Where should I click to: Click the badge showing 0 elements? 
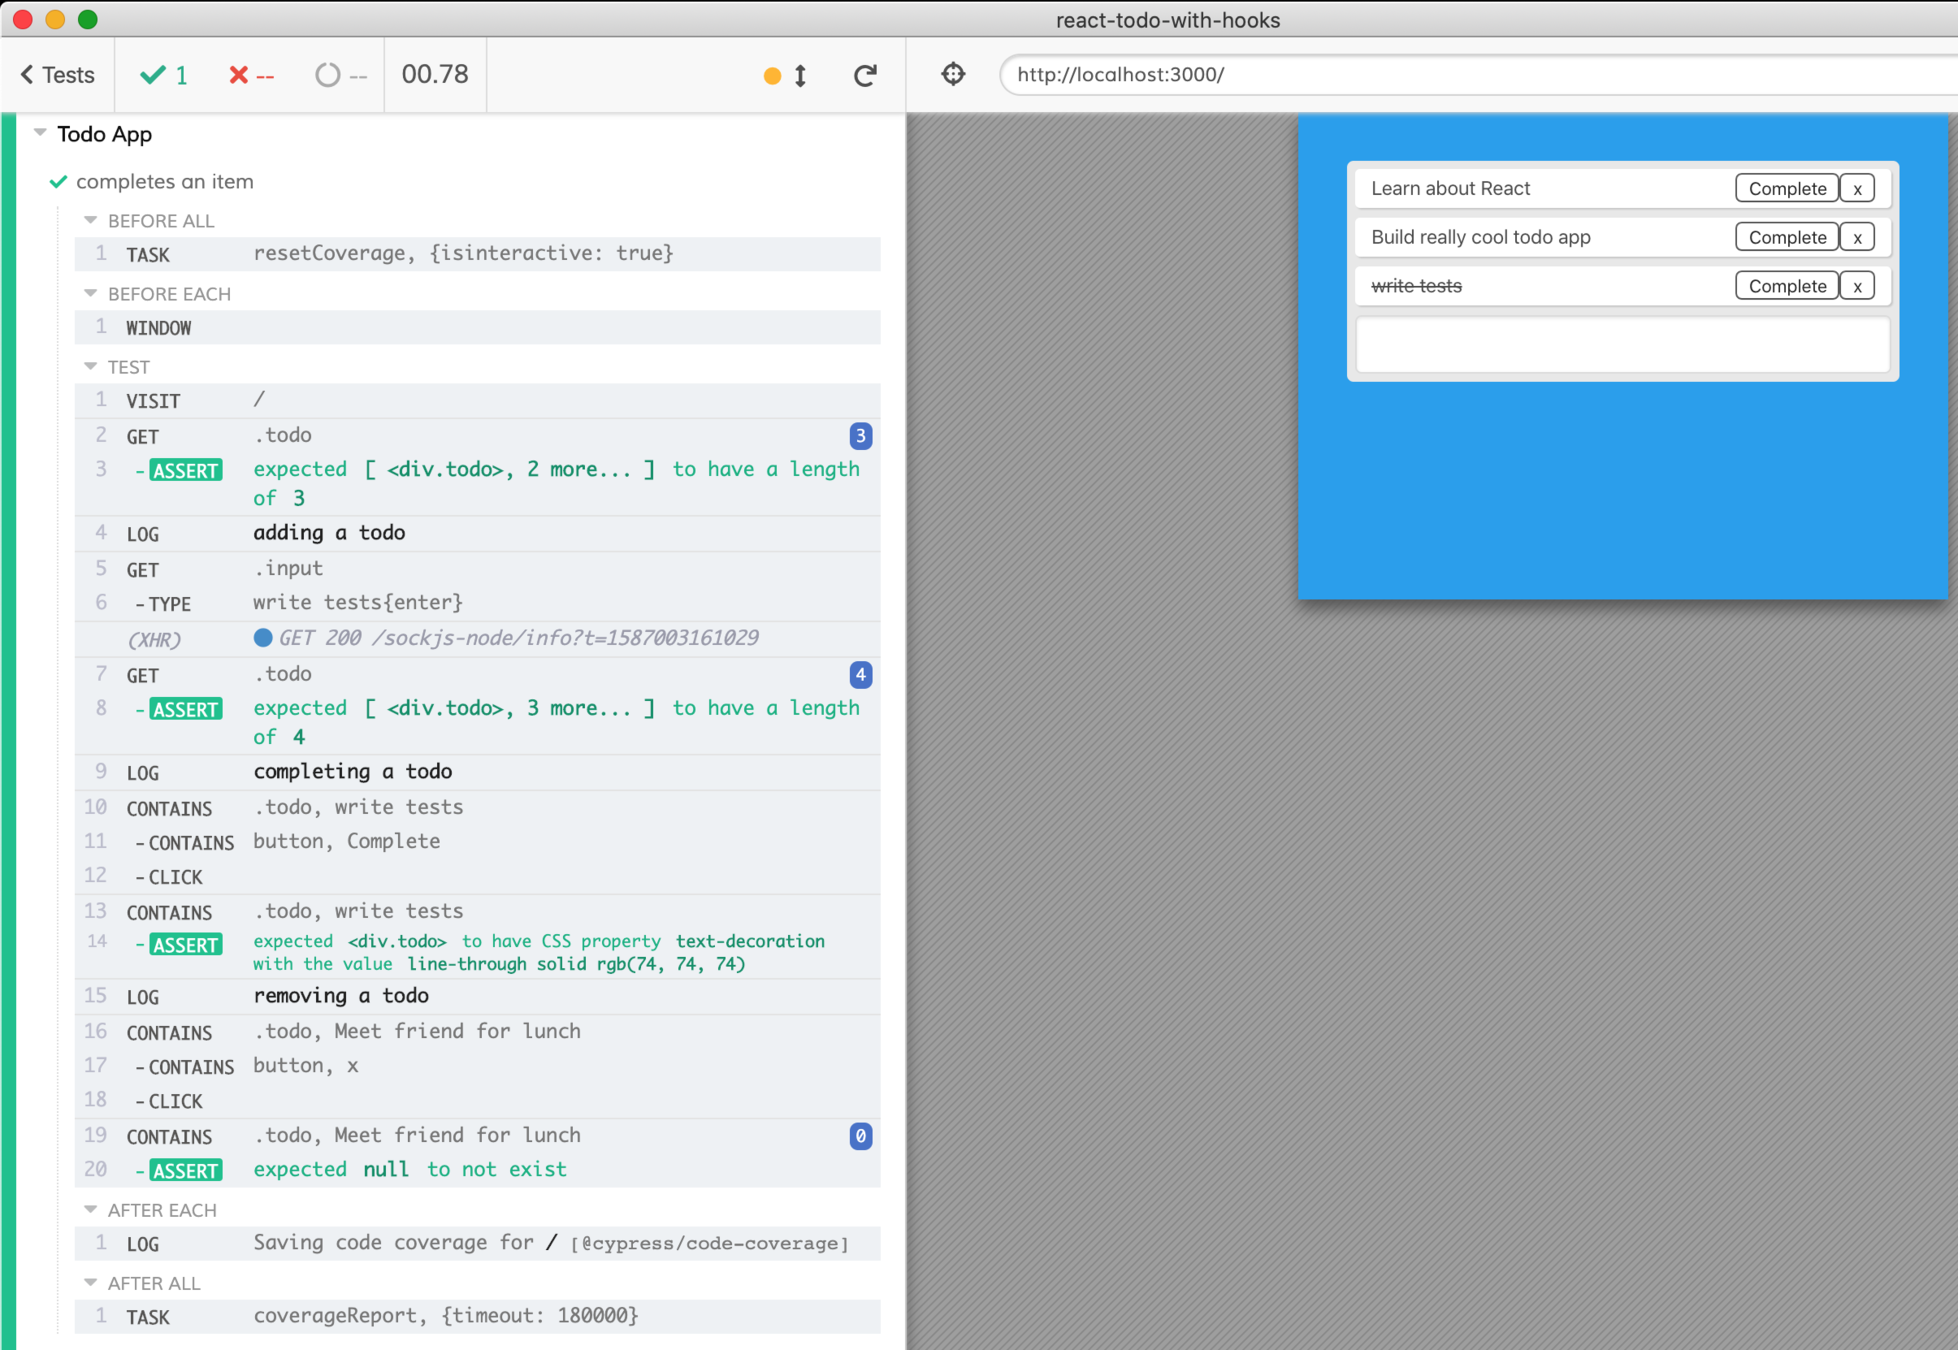(x=860, y=1136)
